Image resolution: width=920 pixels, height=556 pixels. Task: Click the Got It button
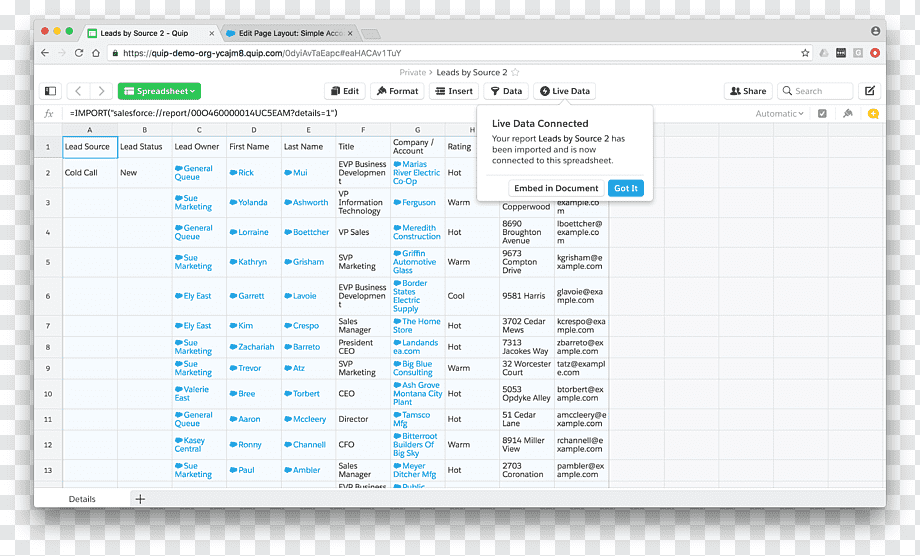[625, 188]
